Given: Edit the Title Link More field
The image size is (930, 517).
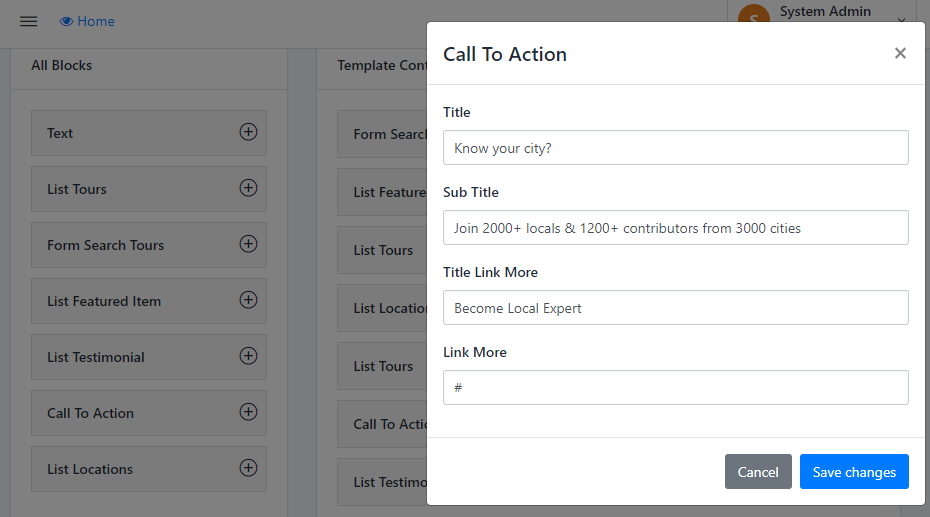Looking at the screenshot, I should (675, 308).
